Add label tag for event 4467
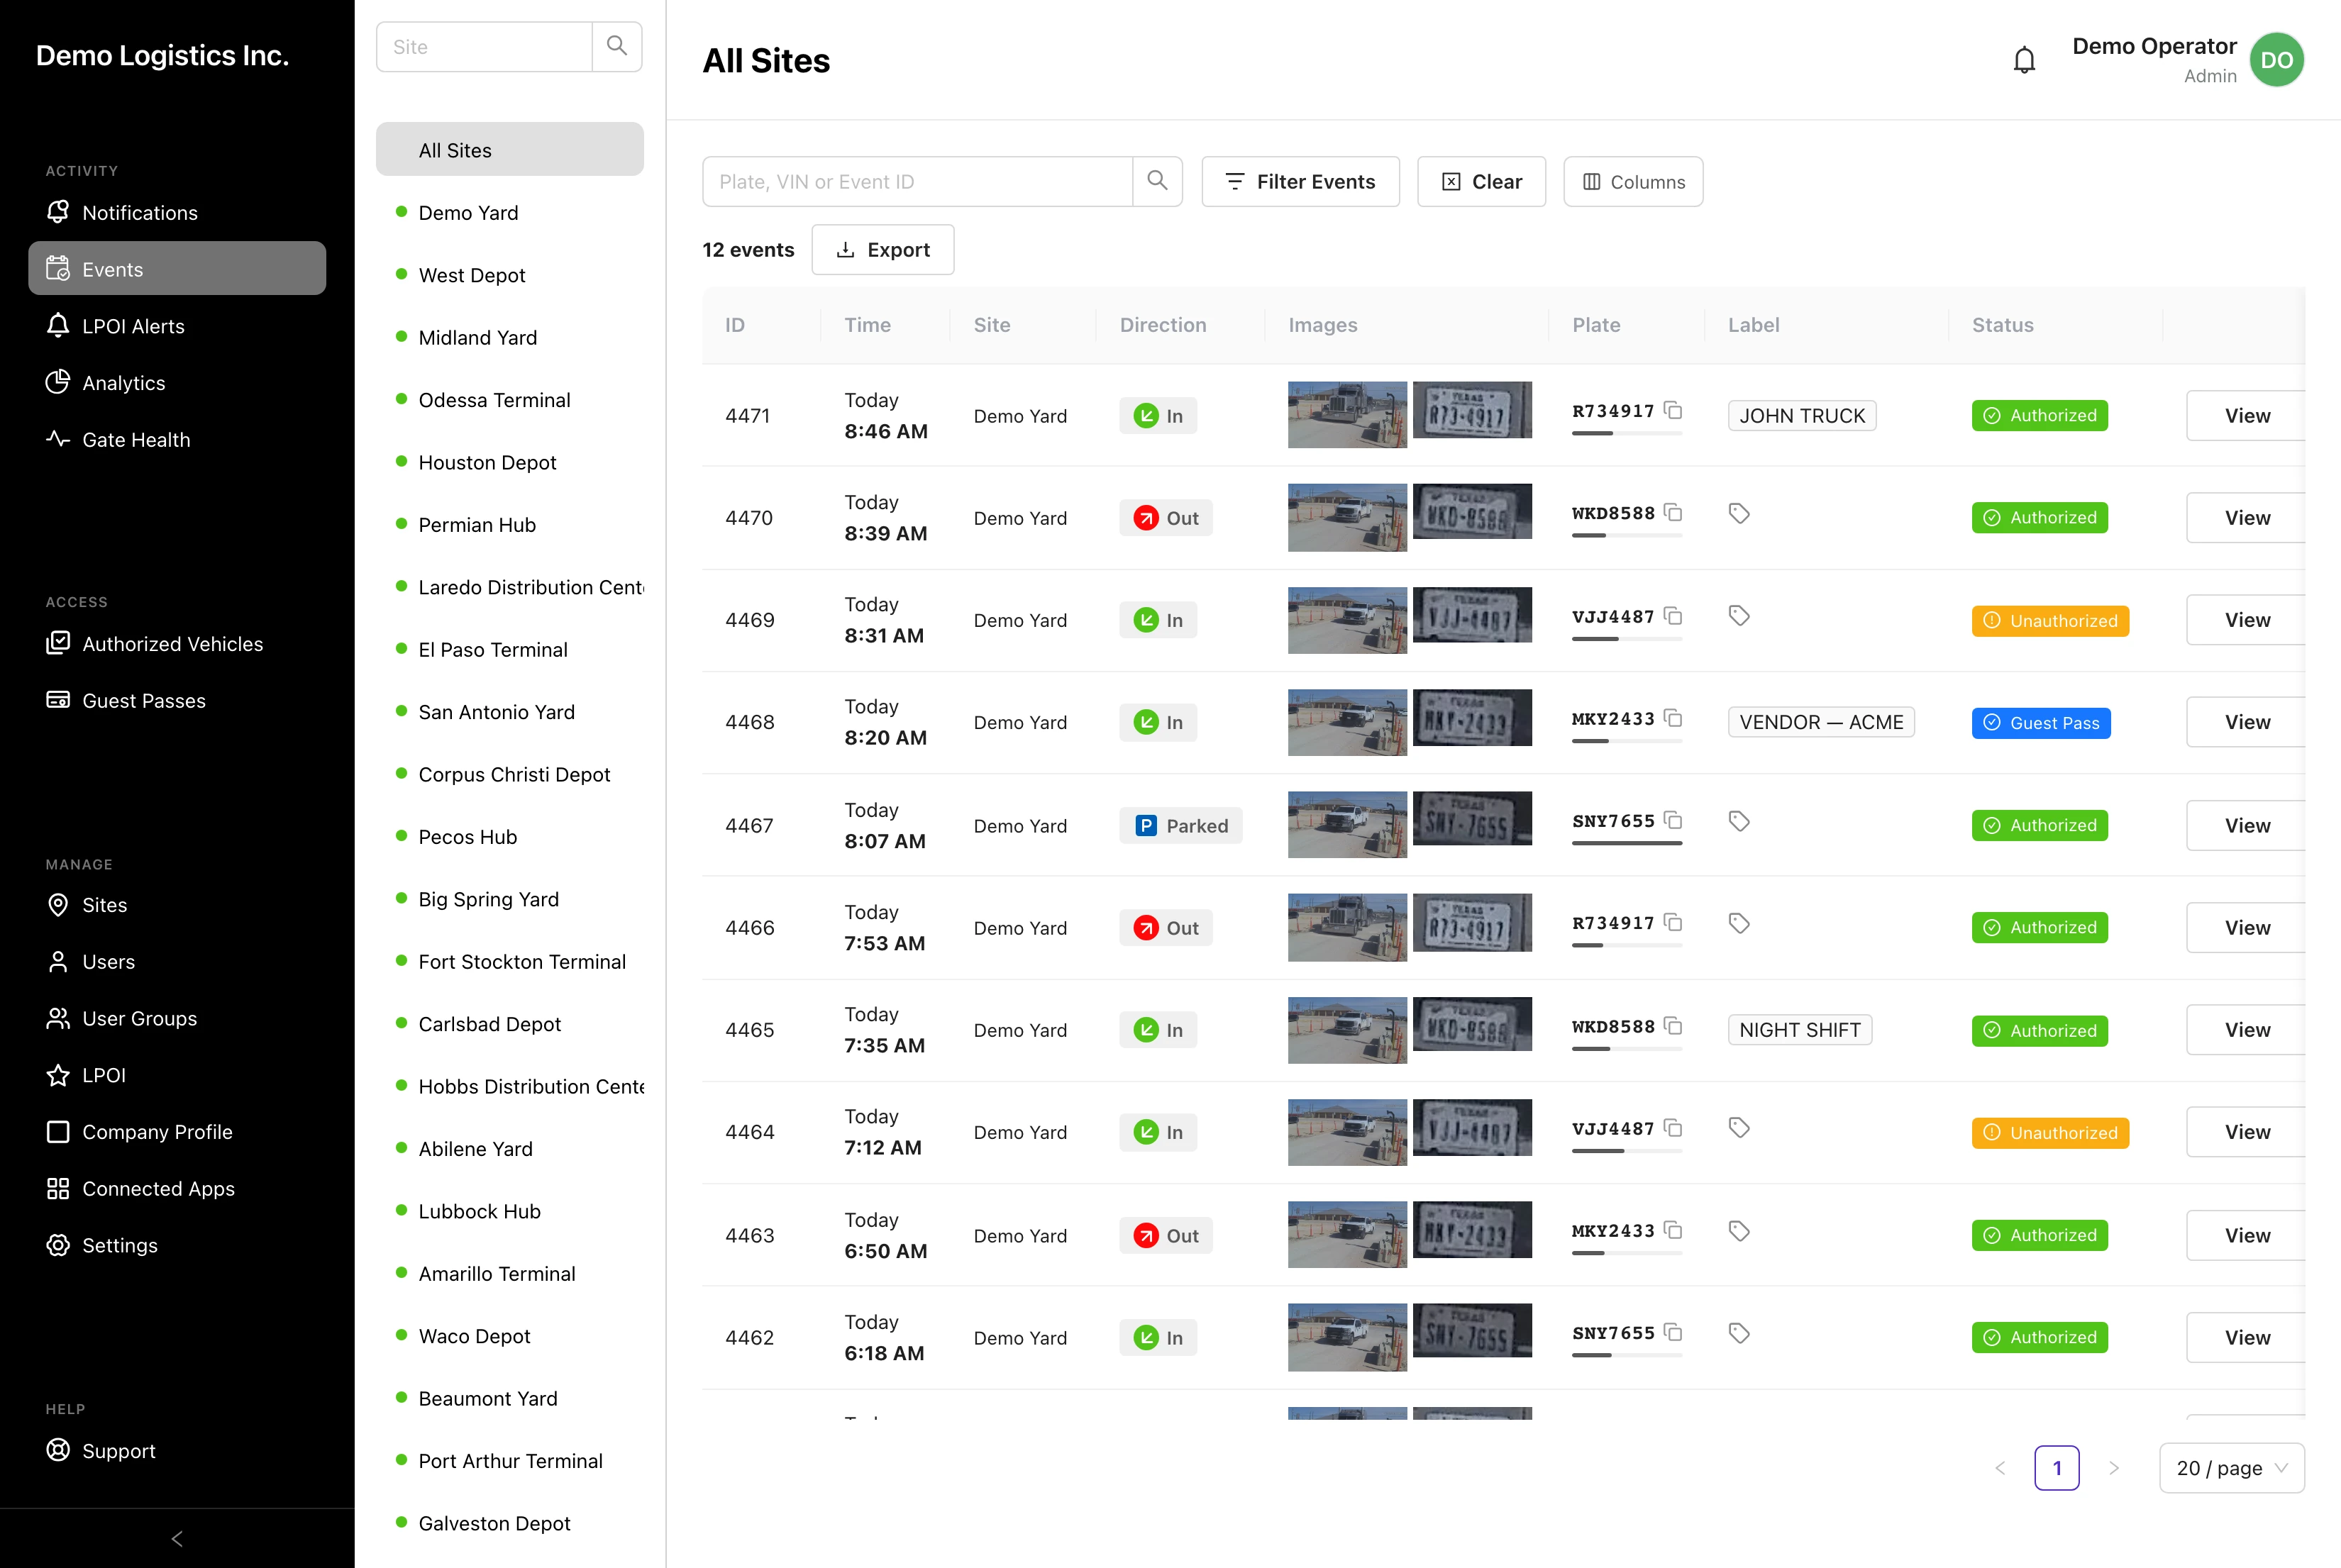Viewport: 2341px width, 1568px height. click(1739, 821)
